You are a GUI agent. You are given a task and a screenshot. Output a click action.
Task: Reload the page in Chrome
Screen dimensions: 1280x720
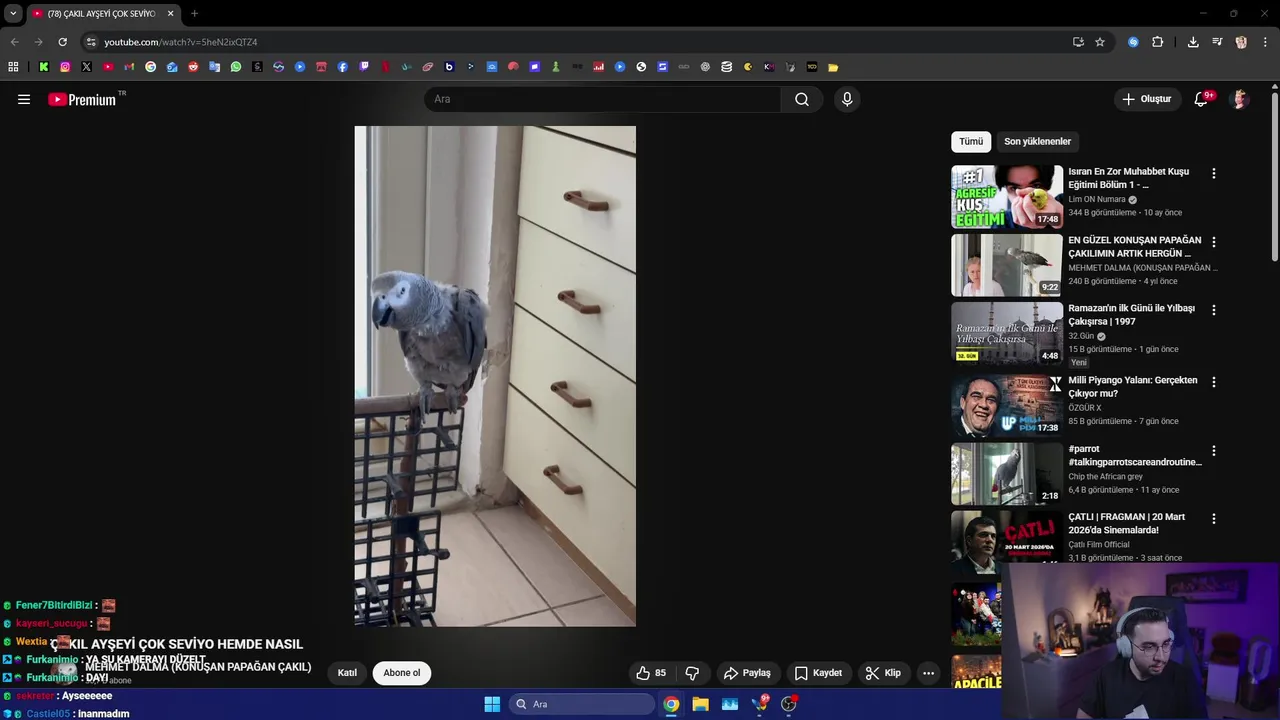tap(62, 42)
